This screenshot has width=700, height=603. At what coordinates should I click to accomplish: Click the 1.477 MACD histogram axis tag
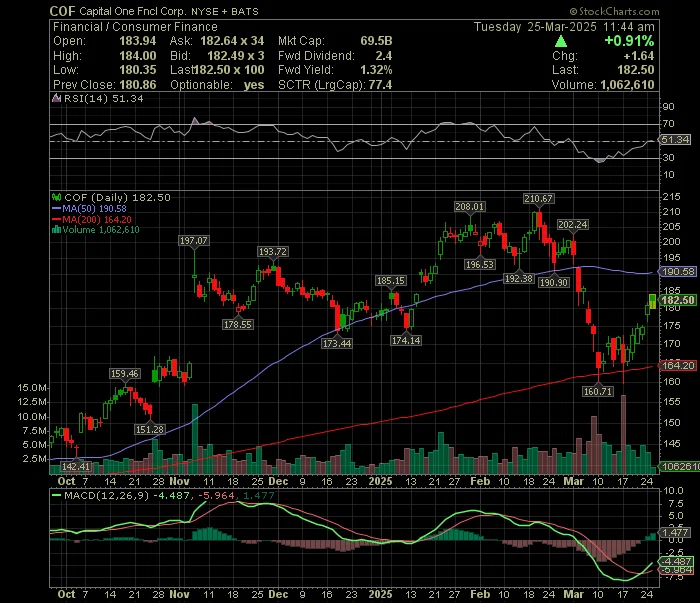675,532
